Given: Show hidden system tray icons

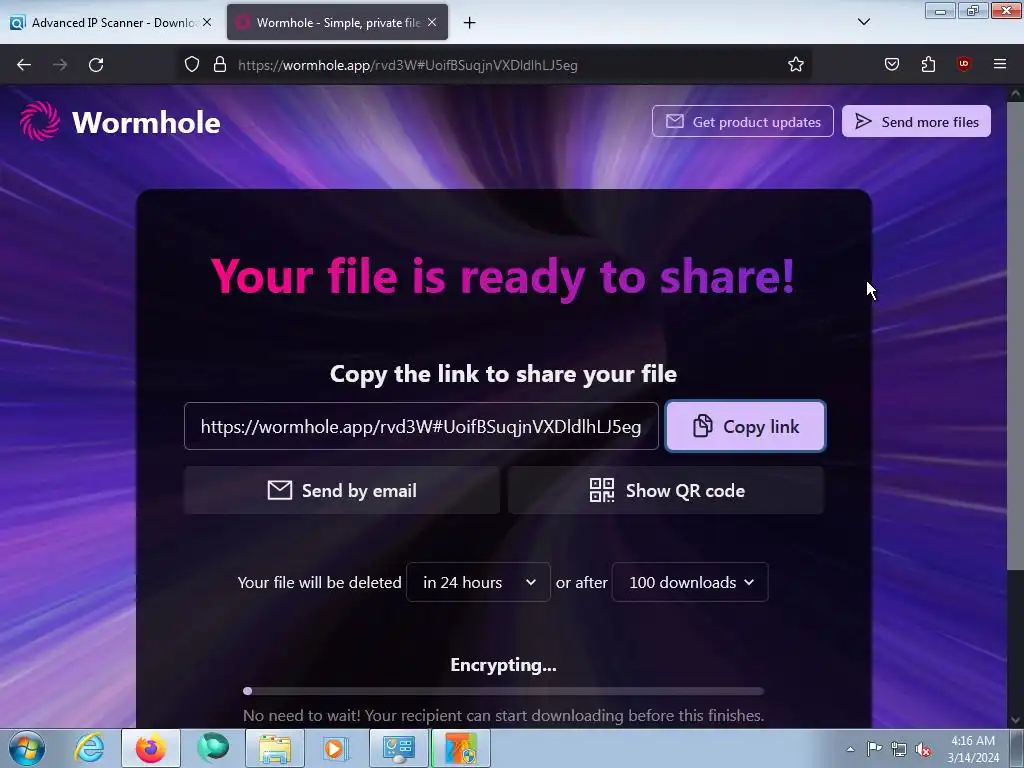Looking at the screenshot, I should pyautogui.click(x=850, y=749).
